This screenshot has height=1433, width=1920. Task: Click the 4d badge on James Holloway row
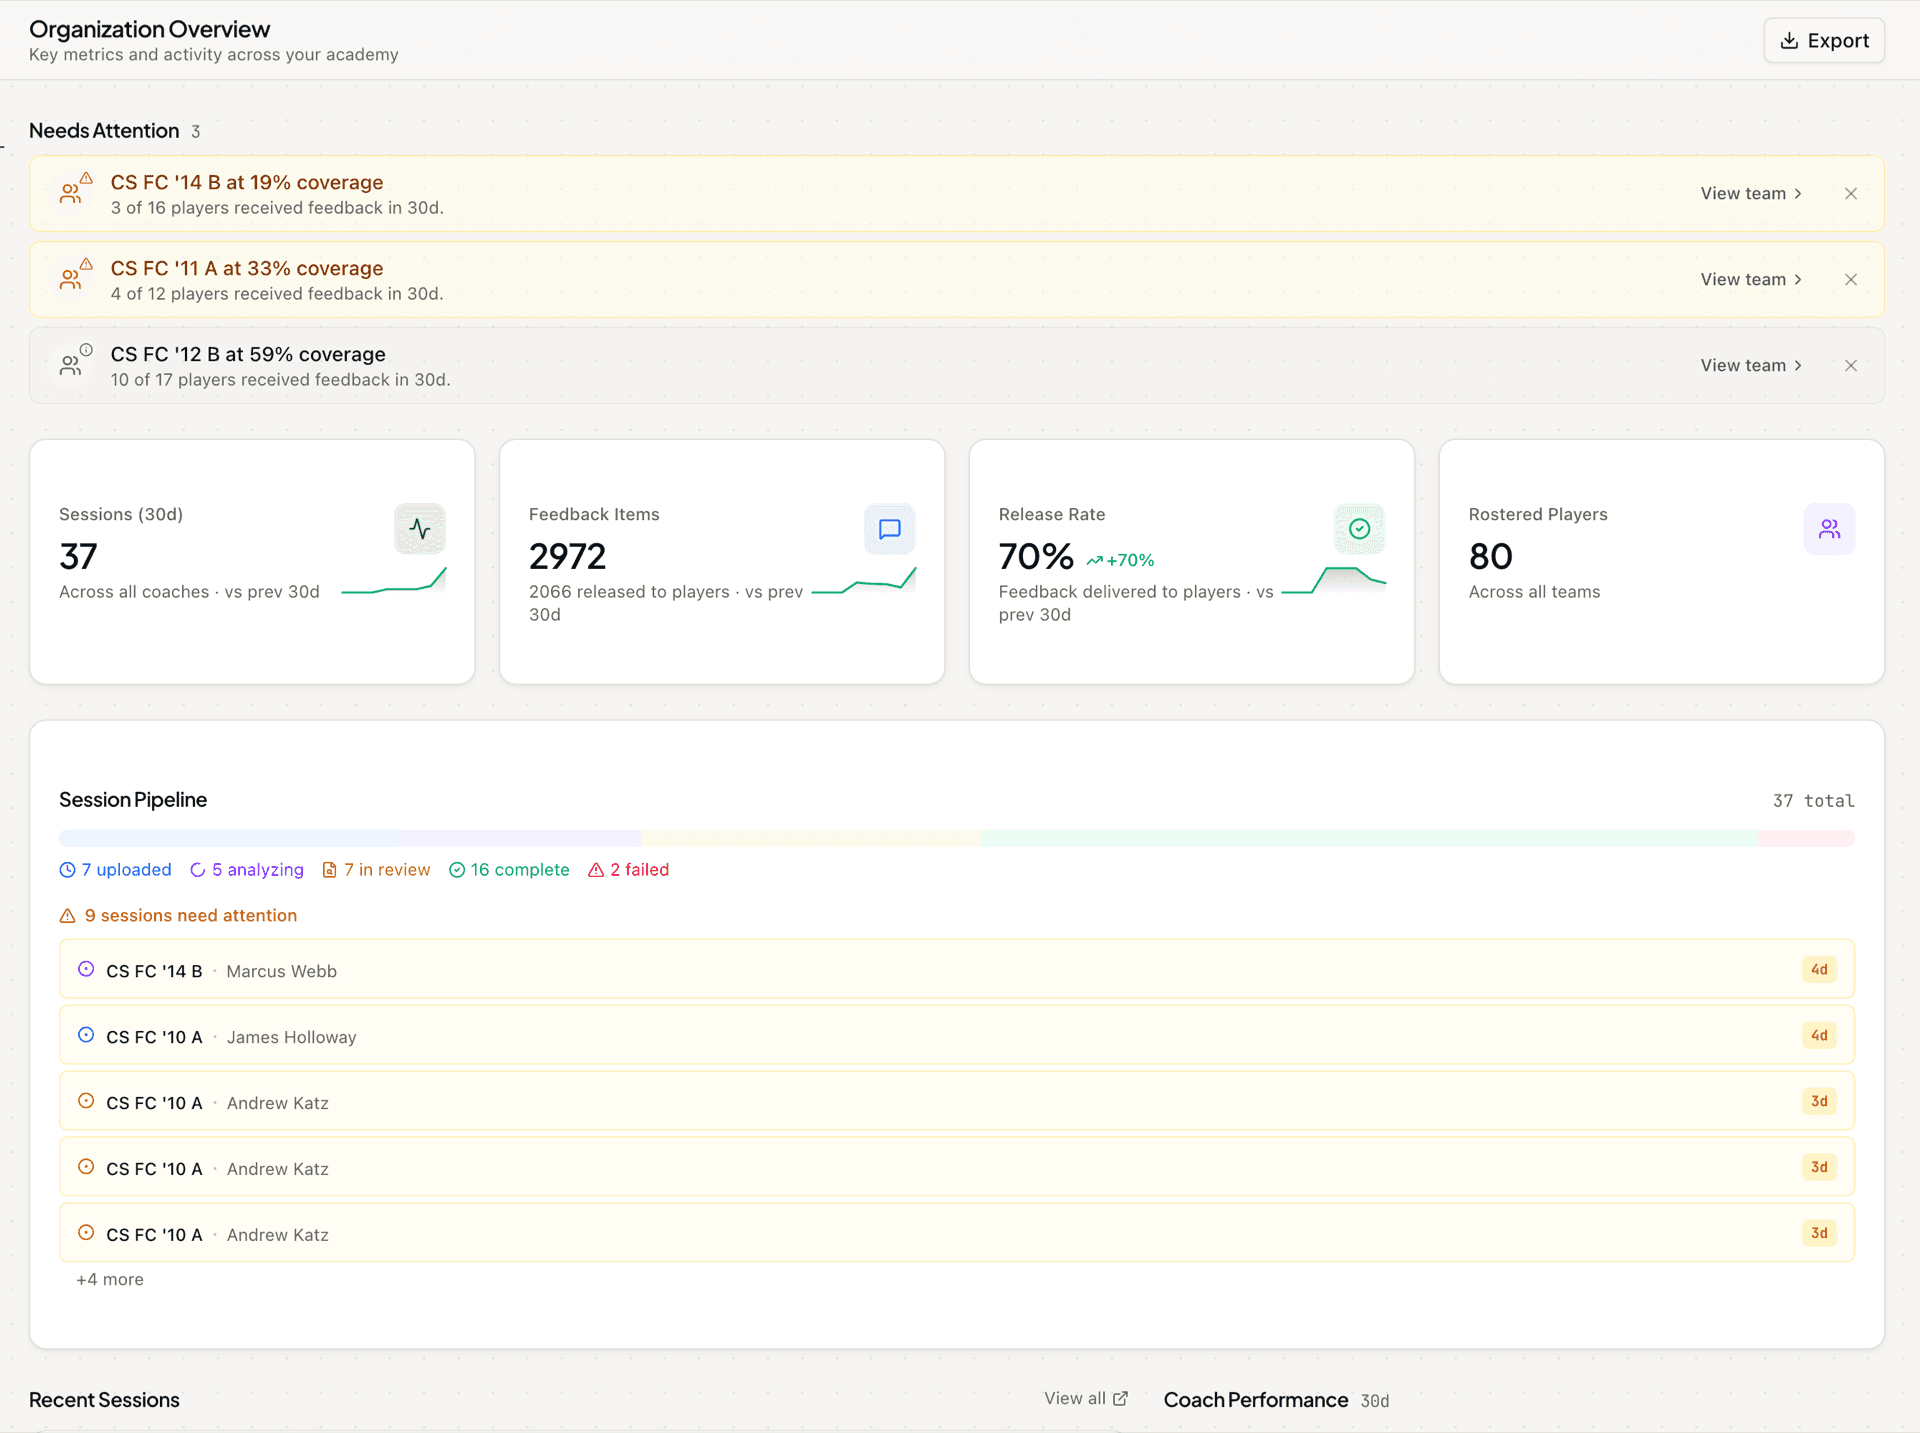coord(1819,1036)
